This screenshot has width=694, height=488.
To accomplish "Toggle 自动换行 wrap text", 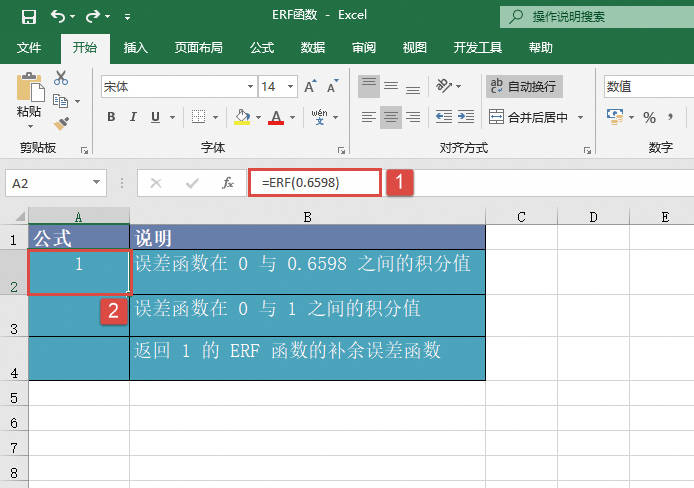I will pos(523,87).
